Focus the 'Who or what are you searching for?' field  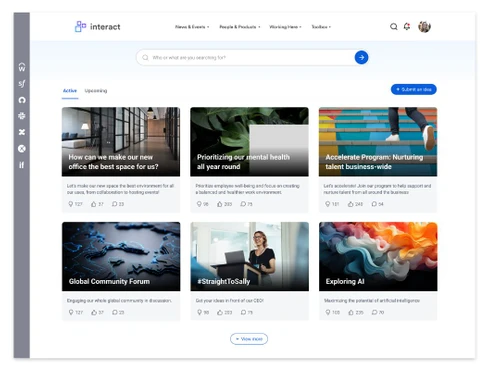pyautogui.click(x=252, y=58)
